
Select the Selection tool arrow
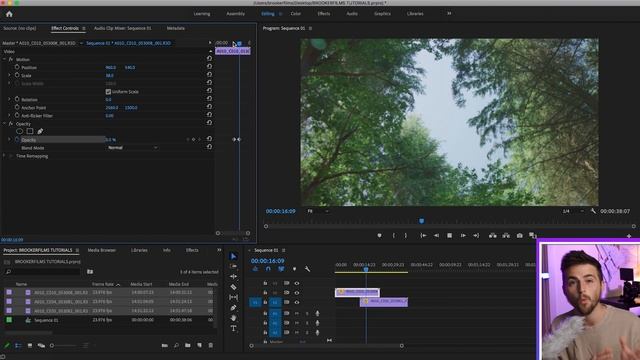pos(233,256)
